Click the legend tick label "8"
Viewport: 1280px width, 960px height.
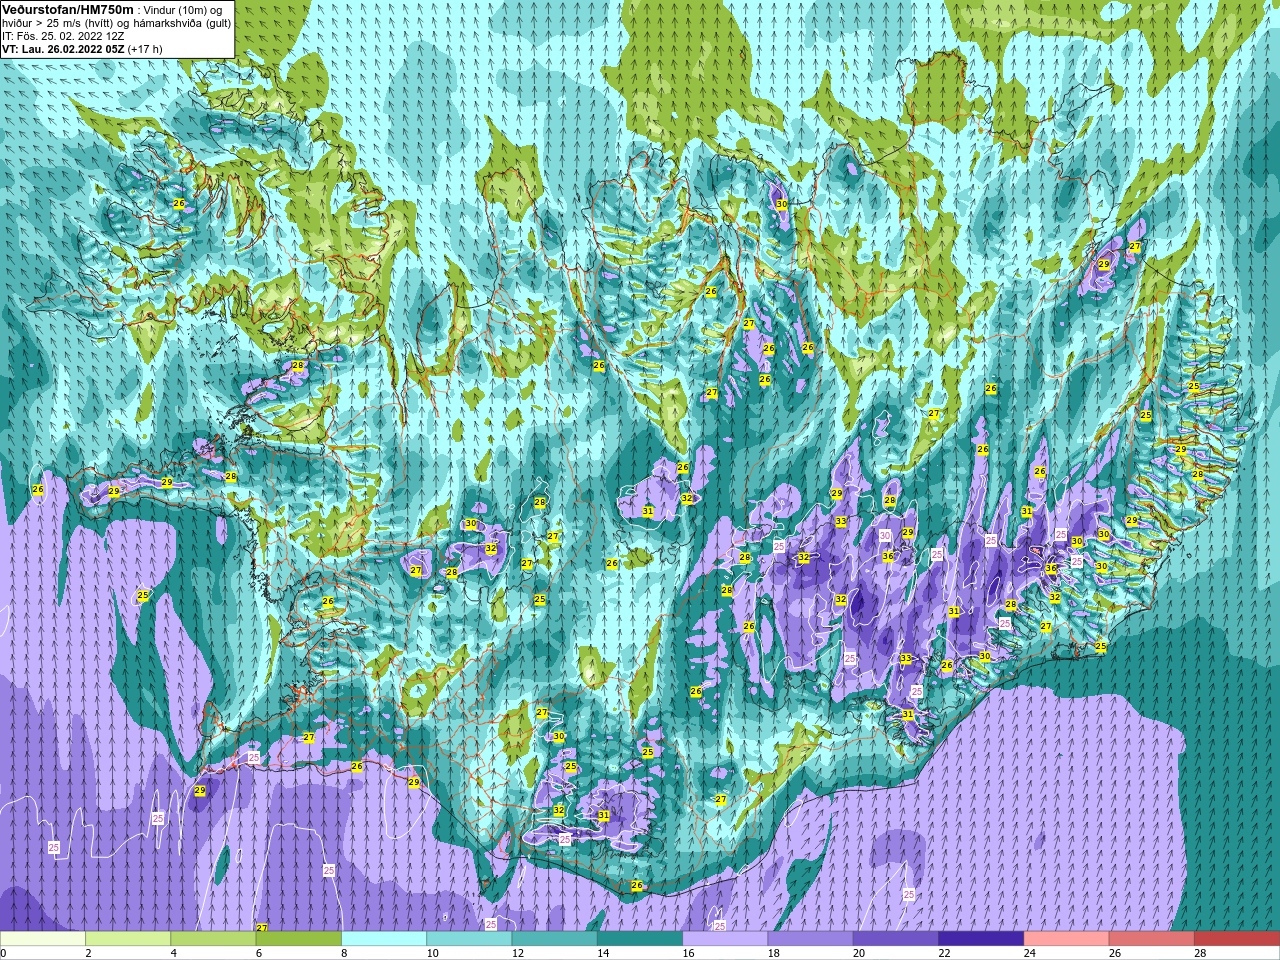(x=344, y=953)
